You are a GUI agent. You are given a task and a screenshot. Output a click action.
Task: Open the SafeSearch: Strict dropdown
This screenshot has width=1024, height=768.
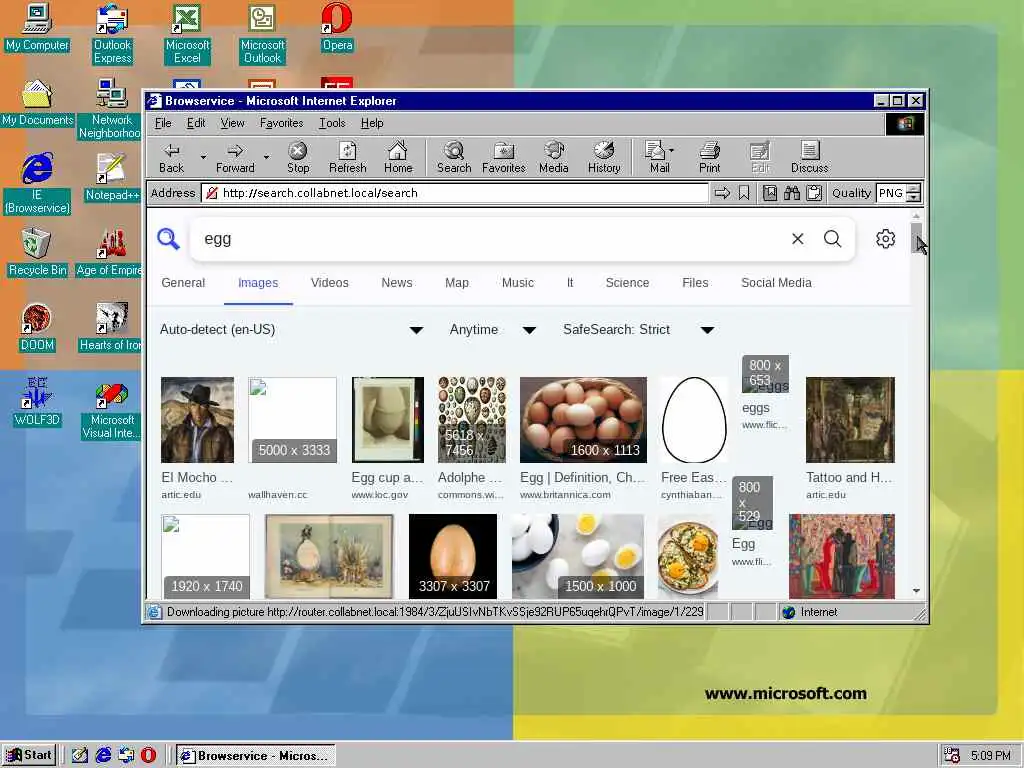(x=639, y=330)
